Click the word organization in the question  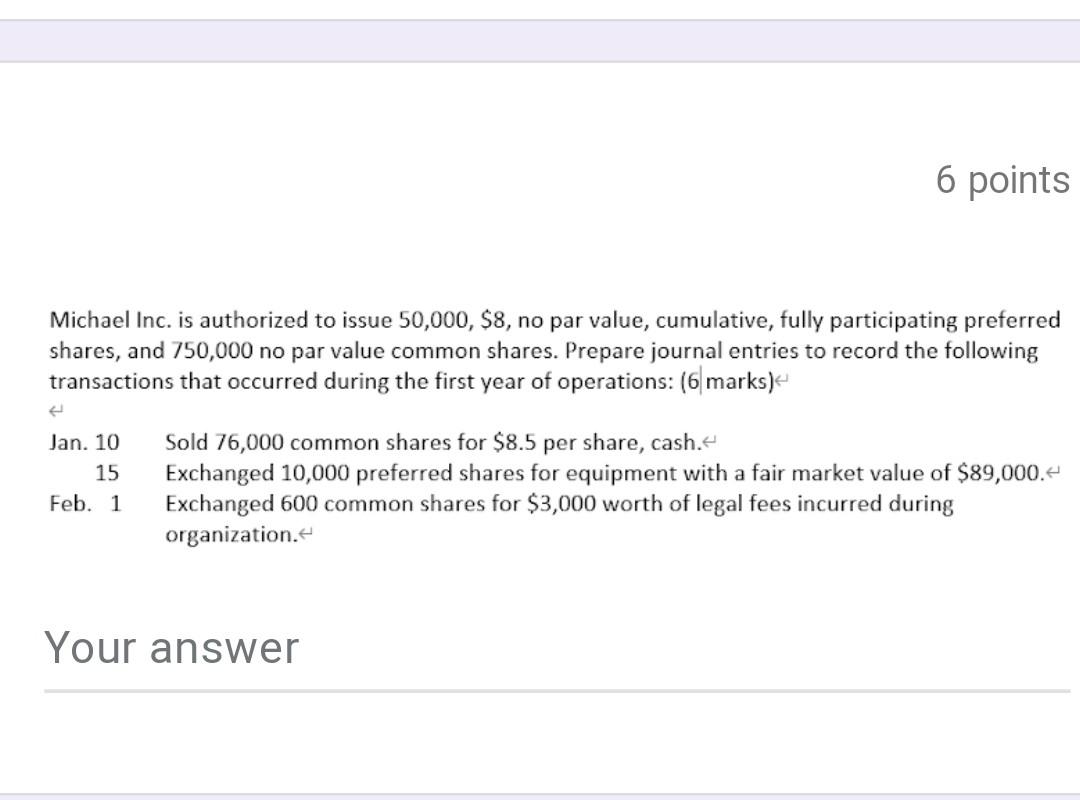click(x=232, y=535)
